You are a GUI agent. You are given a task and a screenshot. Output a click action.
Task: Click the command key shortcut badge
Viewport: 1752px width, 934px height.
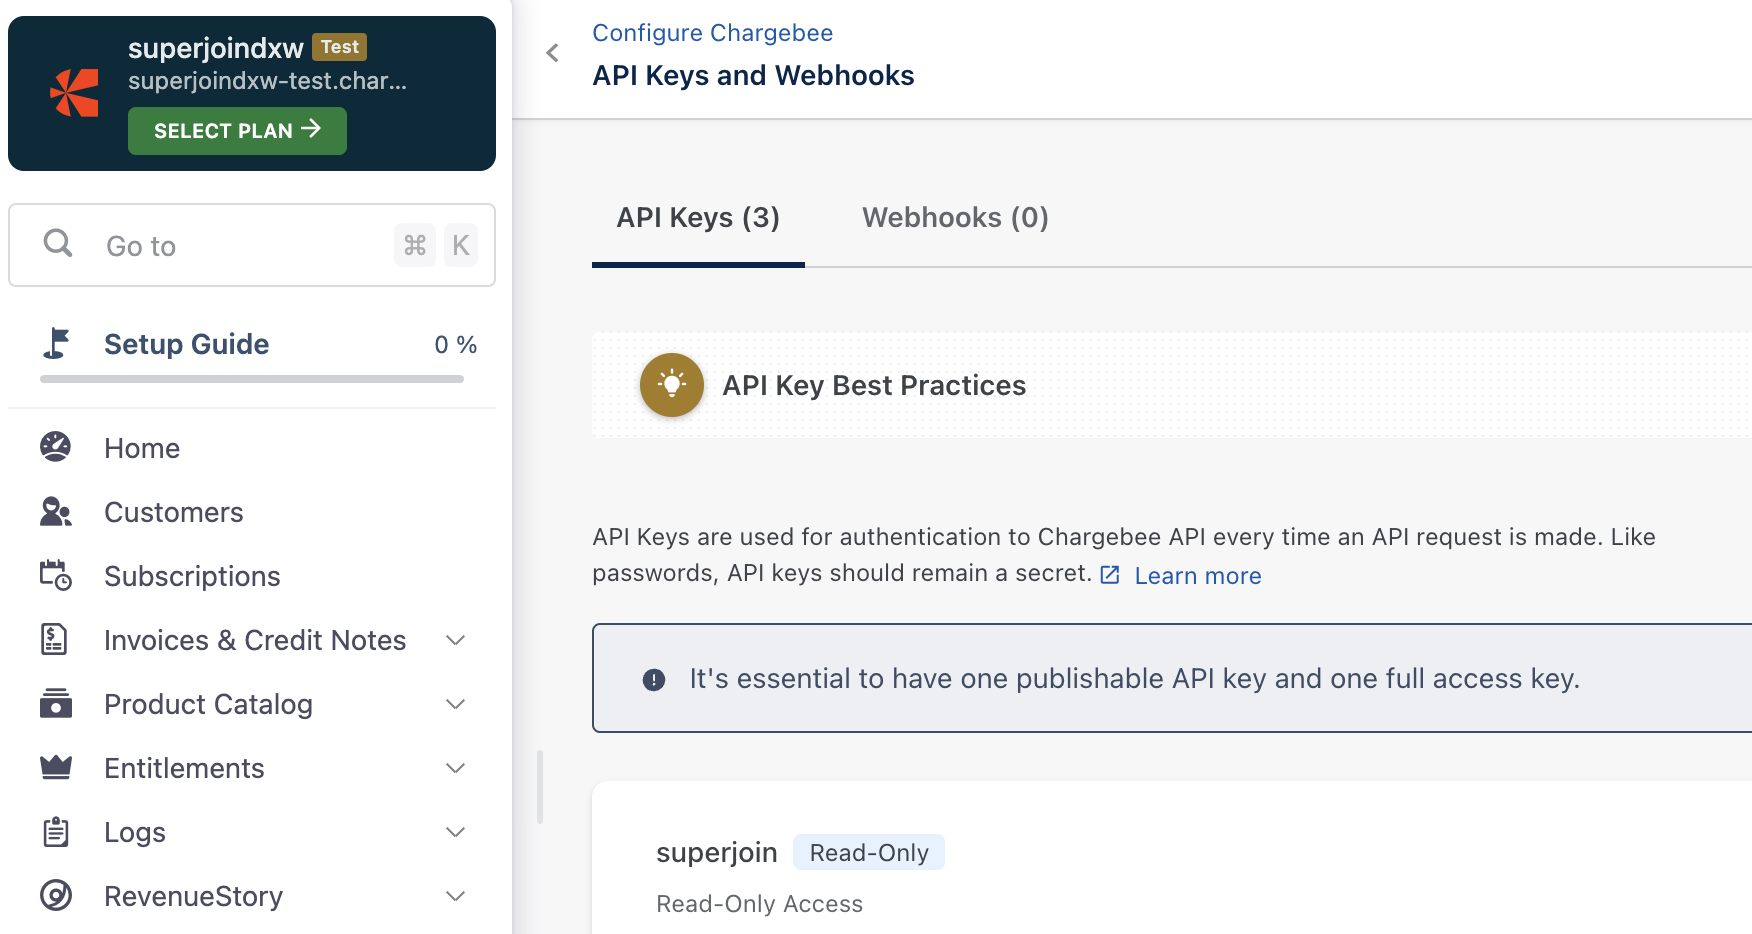tap(415, 245)
